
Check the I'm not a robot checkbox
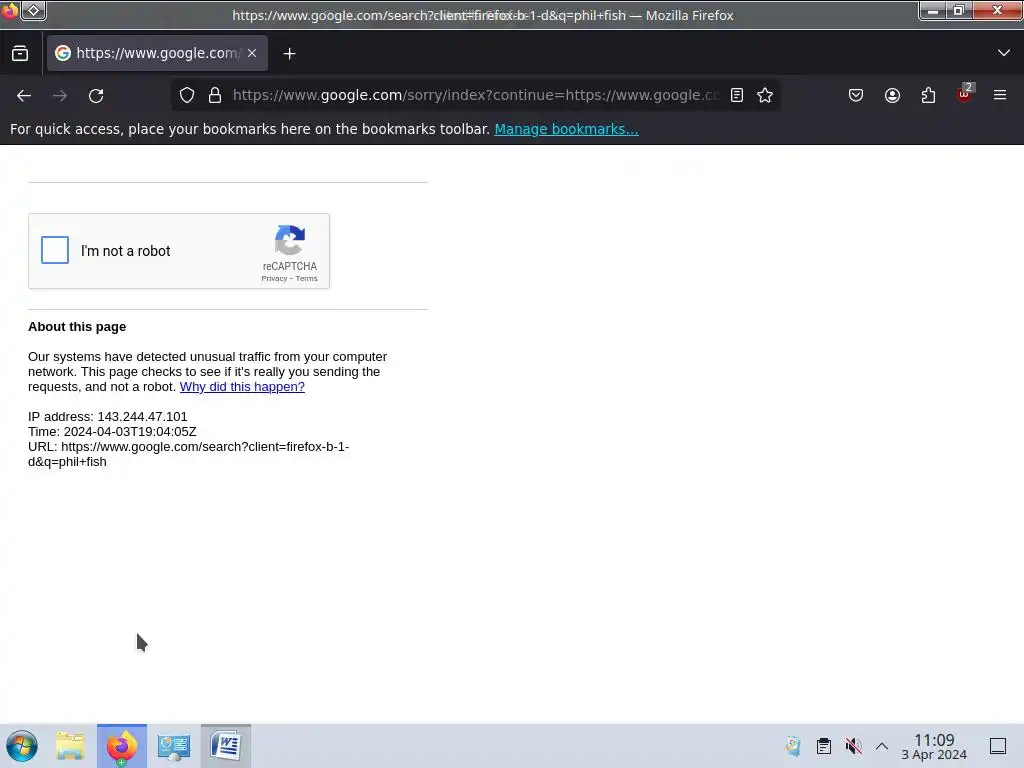55,250
